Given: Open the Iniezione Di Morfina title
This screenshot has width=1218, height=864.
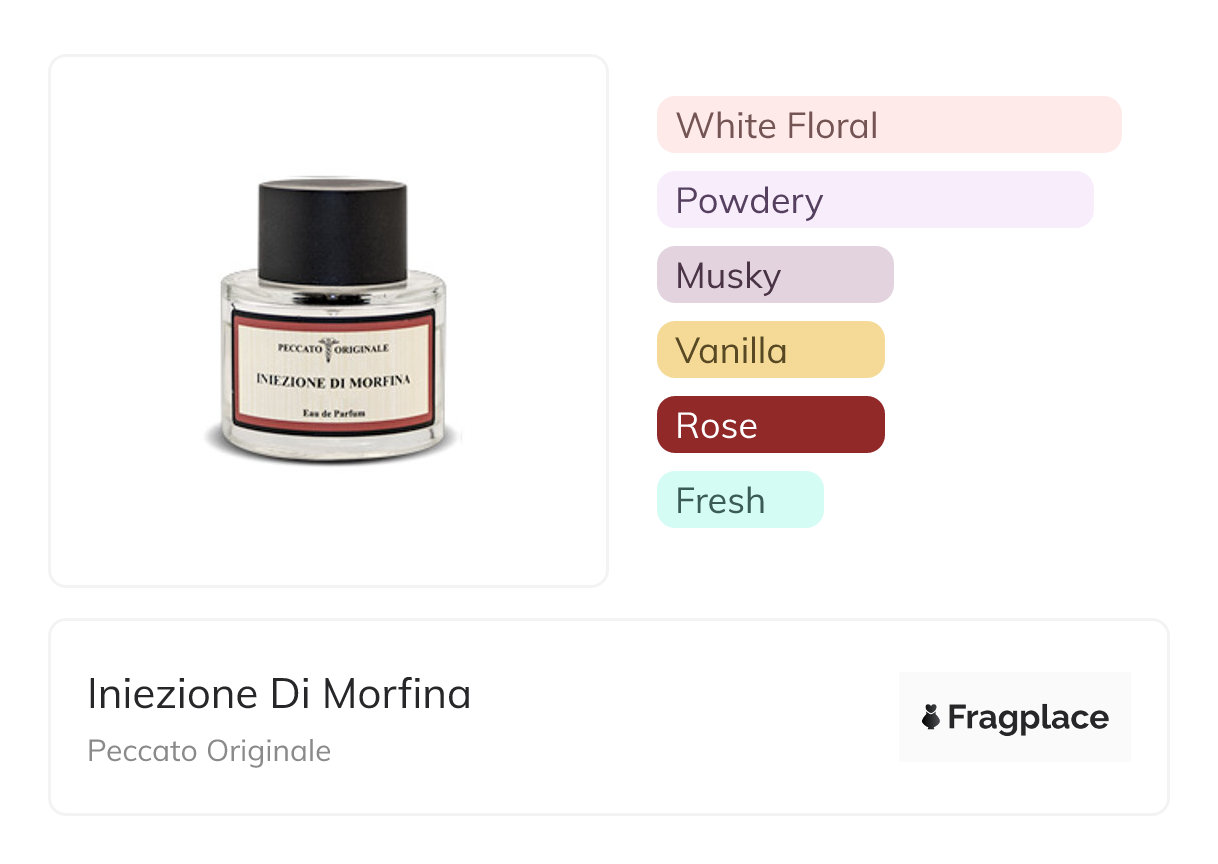Looking at the screenshot, I should (279, 694).
